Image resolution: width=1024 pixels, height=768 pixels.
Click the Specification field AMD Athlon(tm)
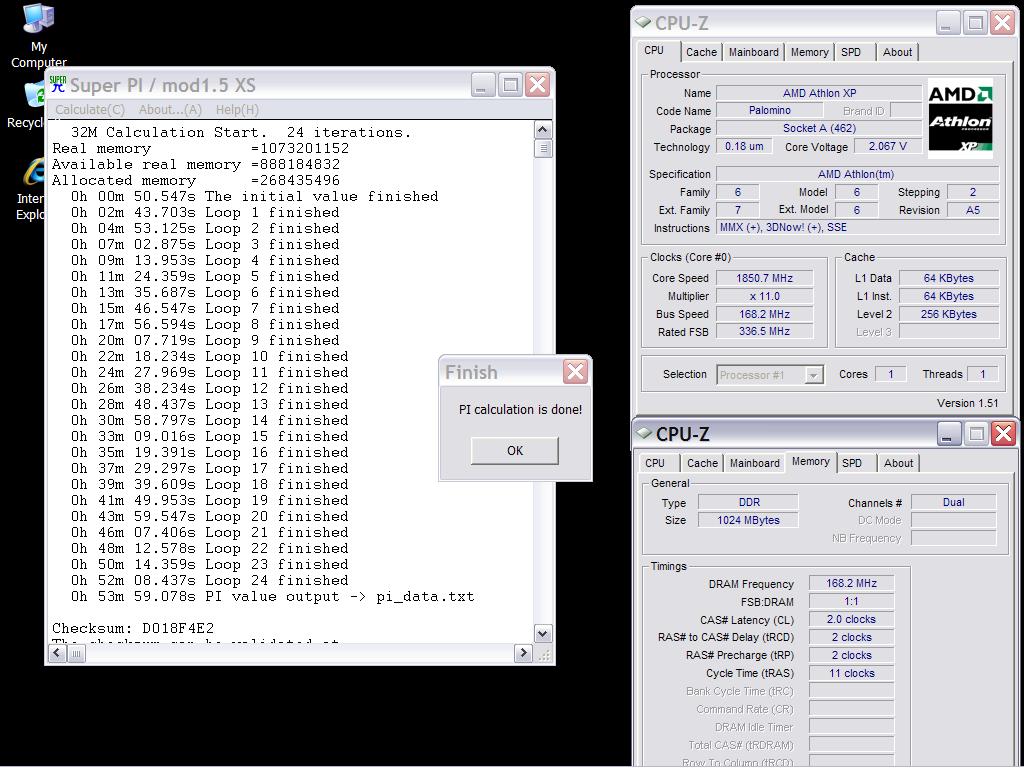[857, 174]
